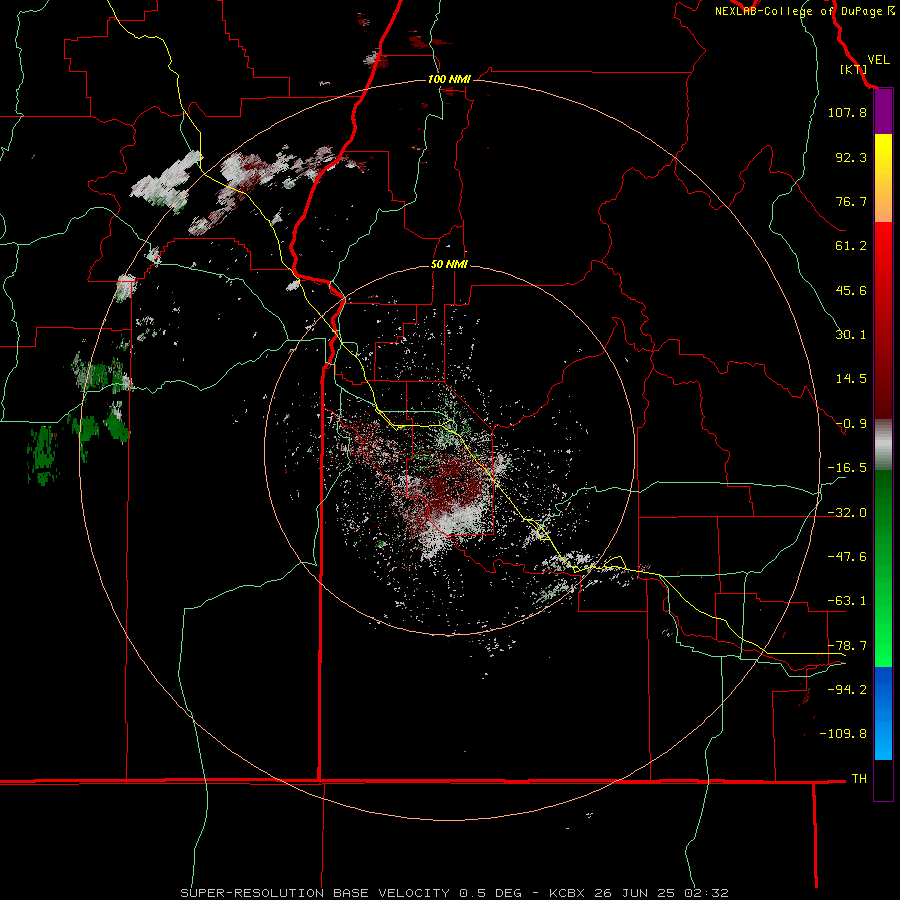The image size is (900, 900).
Task: Click the green segment of the color bar
Action: [x=883, y=568]
